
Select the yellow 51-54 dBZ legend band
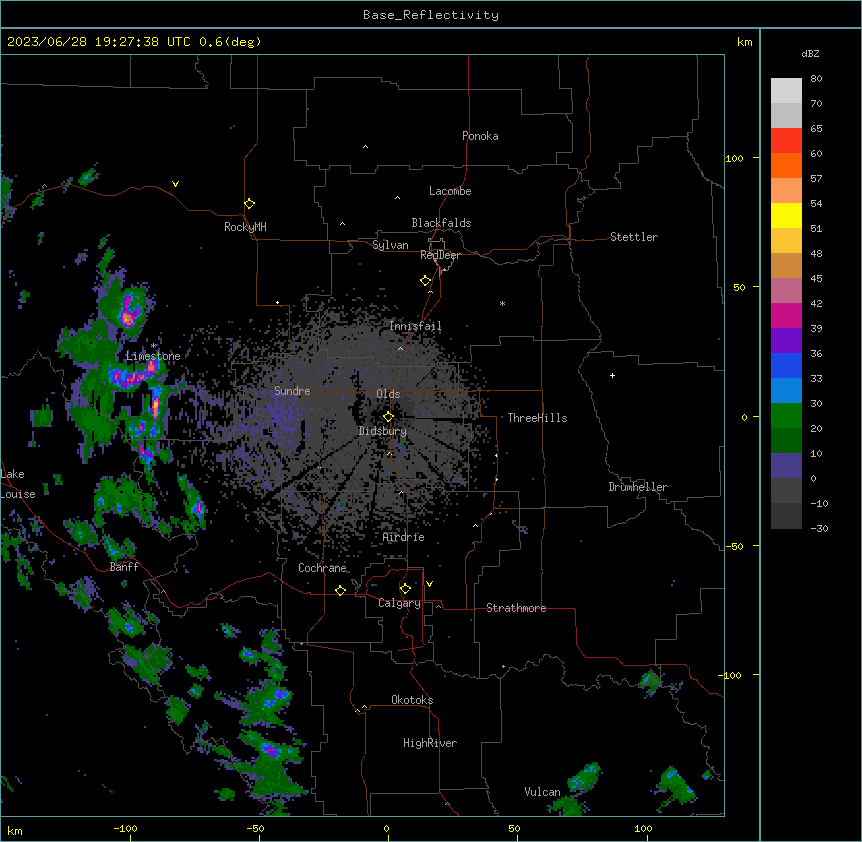(786, 215)
